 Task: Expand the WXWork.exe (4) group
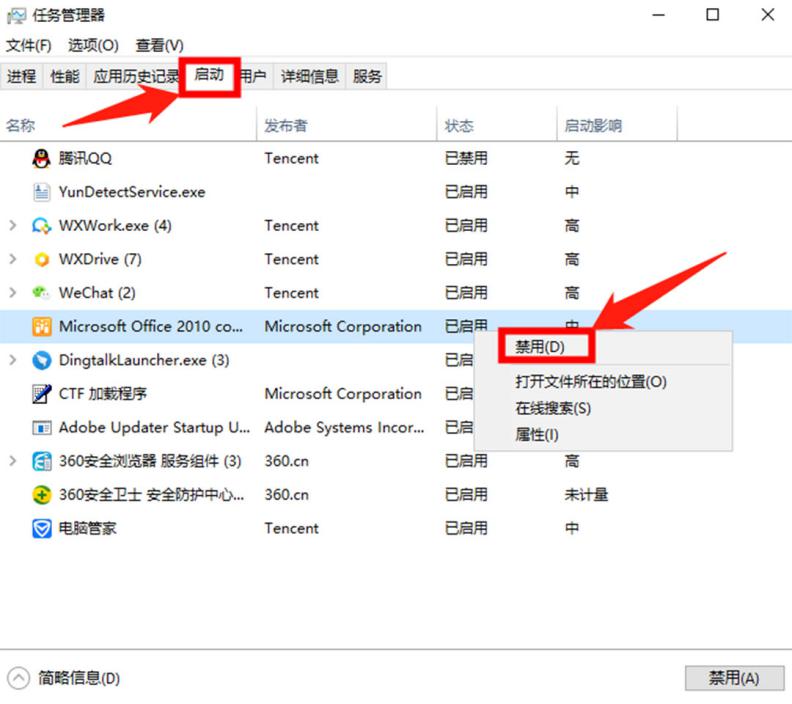click(x=13, y=225)
